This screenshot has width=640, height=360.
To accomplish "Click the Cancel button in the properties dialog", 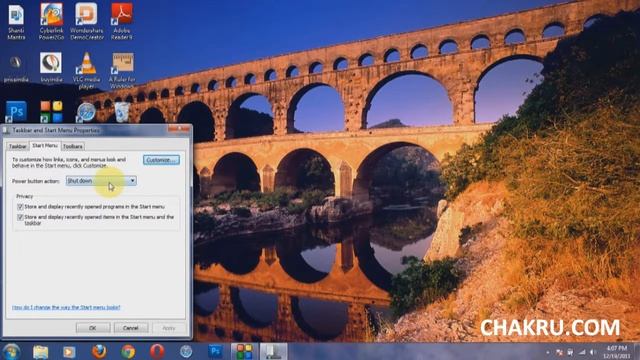I will pos(131,328).
